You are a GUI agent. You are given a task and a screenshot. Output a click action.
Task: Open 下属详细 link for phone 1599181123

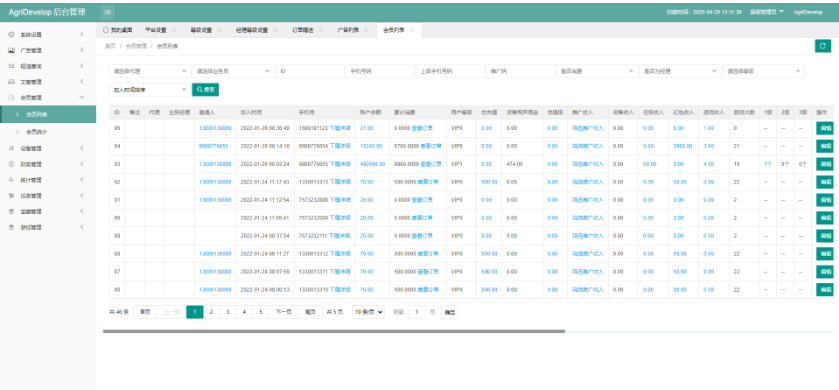click(x=340, y=128)
